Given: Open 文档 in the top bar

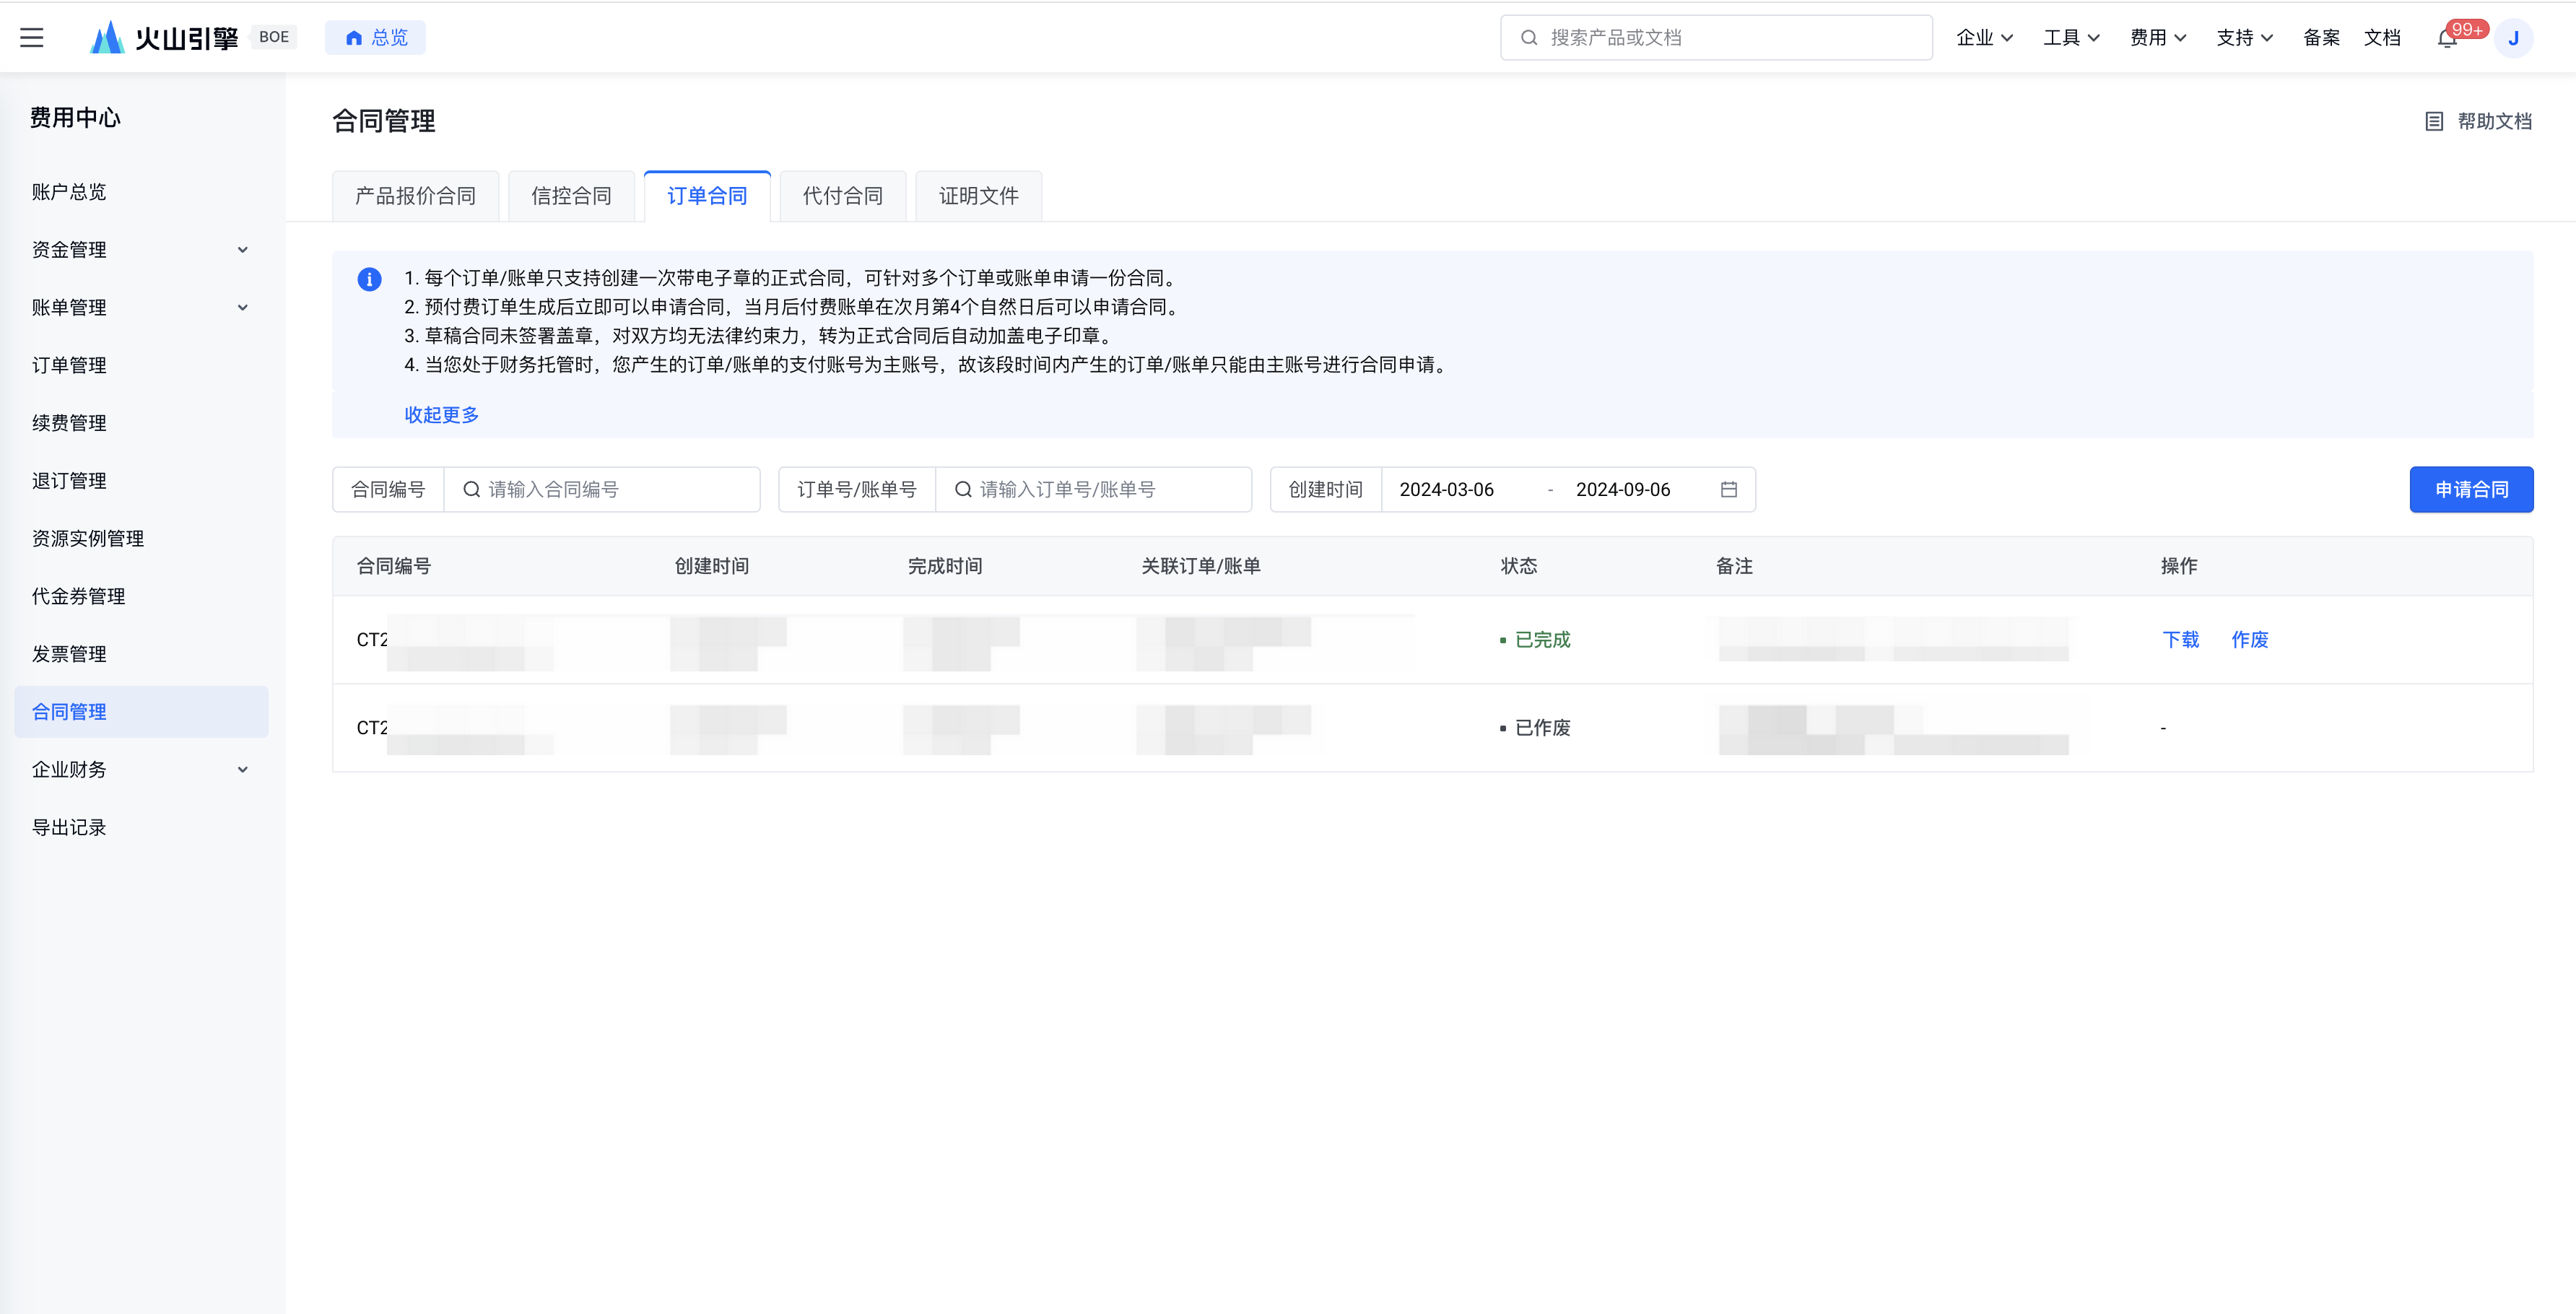Looking at the screenshot, I should pos(2382,38).
